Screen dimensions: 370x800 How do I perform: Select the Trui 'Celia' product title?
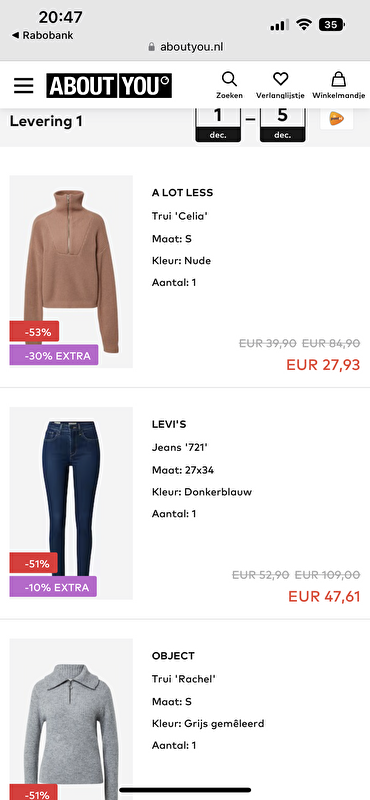[x=180, y=216]
